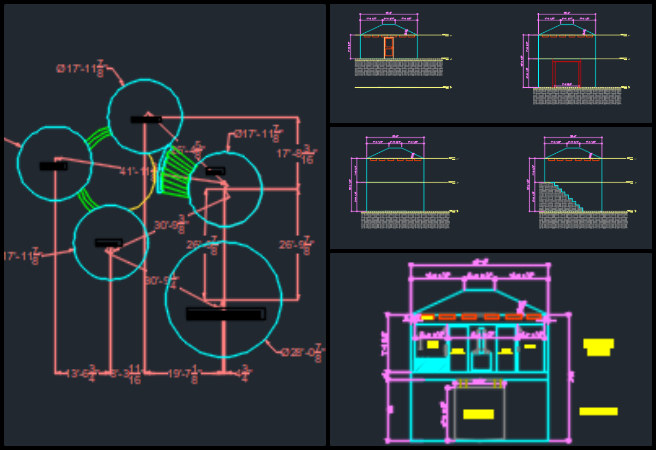
Task: Select the 17'-8 3/16 dimension at upper right
Action: [x=297, y=154]
